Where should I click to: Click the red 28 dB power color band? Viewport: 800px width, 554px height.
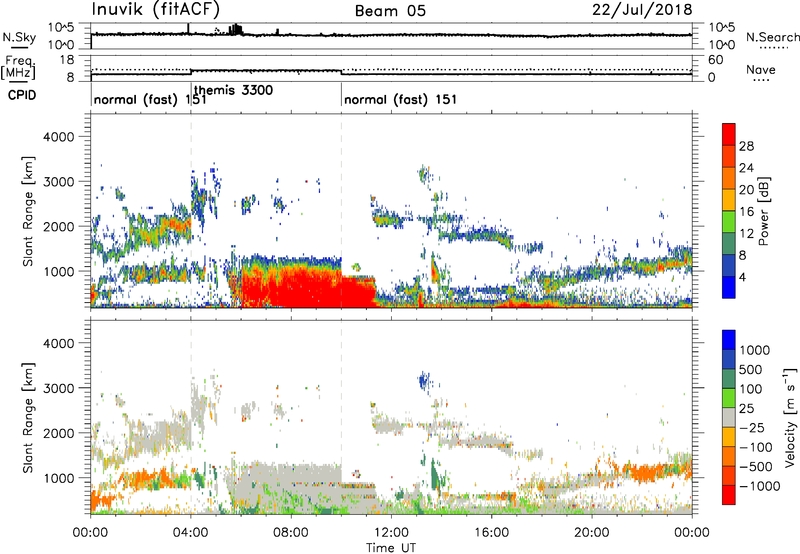click(x=729, y=135)
